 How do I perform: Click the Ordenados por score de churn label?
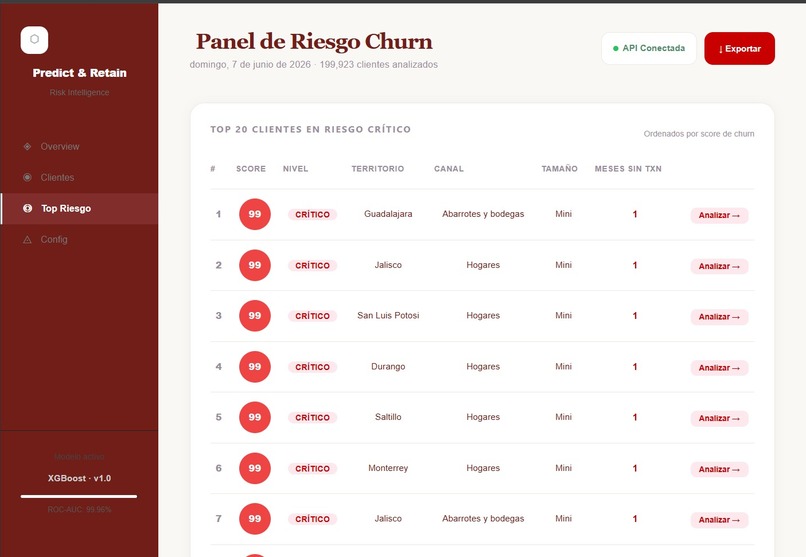pos(699,134)
